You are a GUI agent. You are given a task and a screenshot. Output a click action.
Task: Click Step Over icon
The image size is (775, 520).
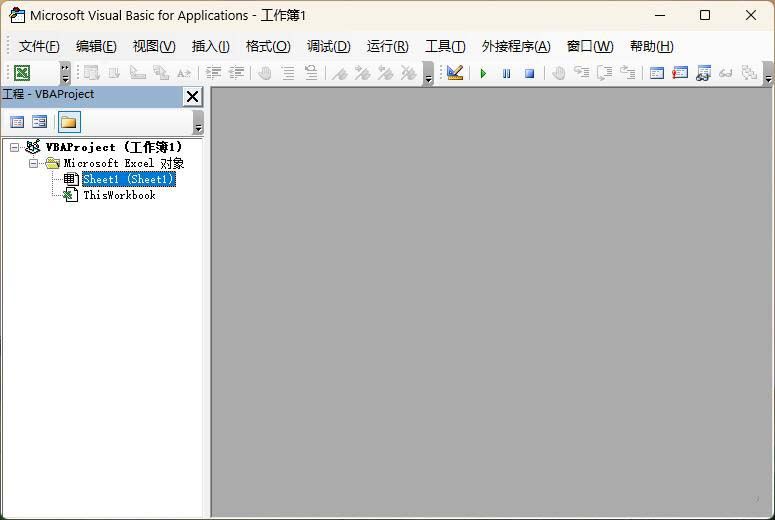[604, 73]
